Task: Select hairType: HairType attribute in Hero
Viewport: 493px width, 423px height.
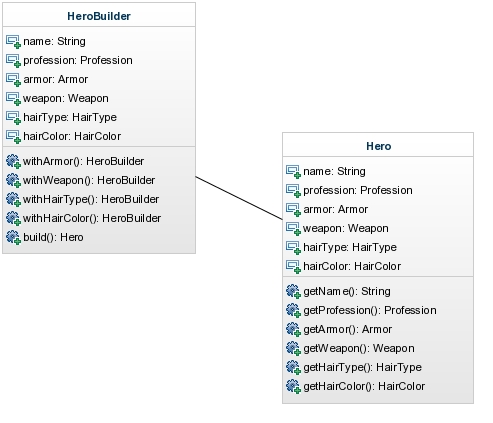Action: point(350,247)
